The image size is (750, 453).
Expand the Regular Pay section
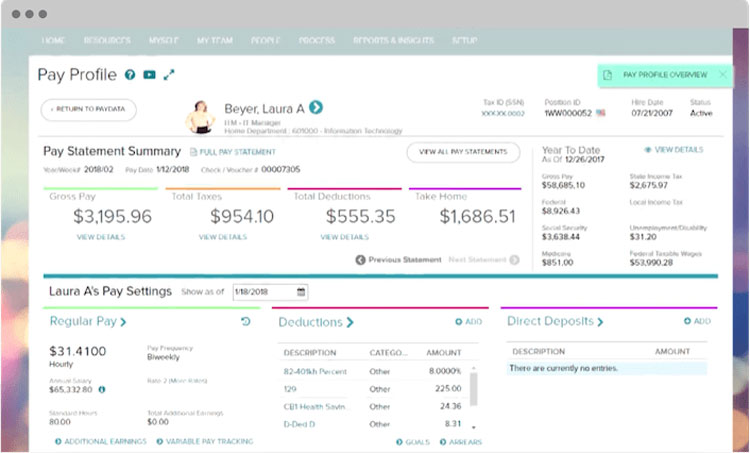click(88, 321)
